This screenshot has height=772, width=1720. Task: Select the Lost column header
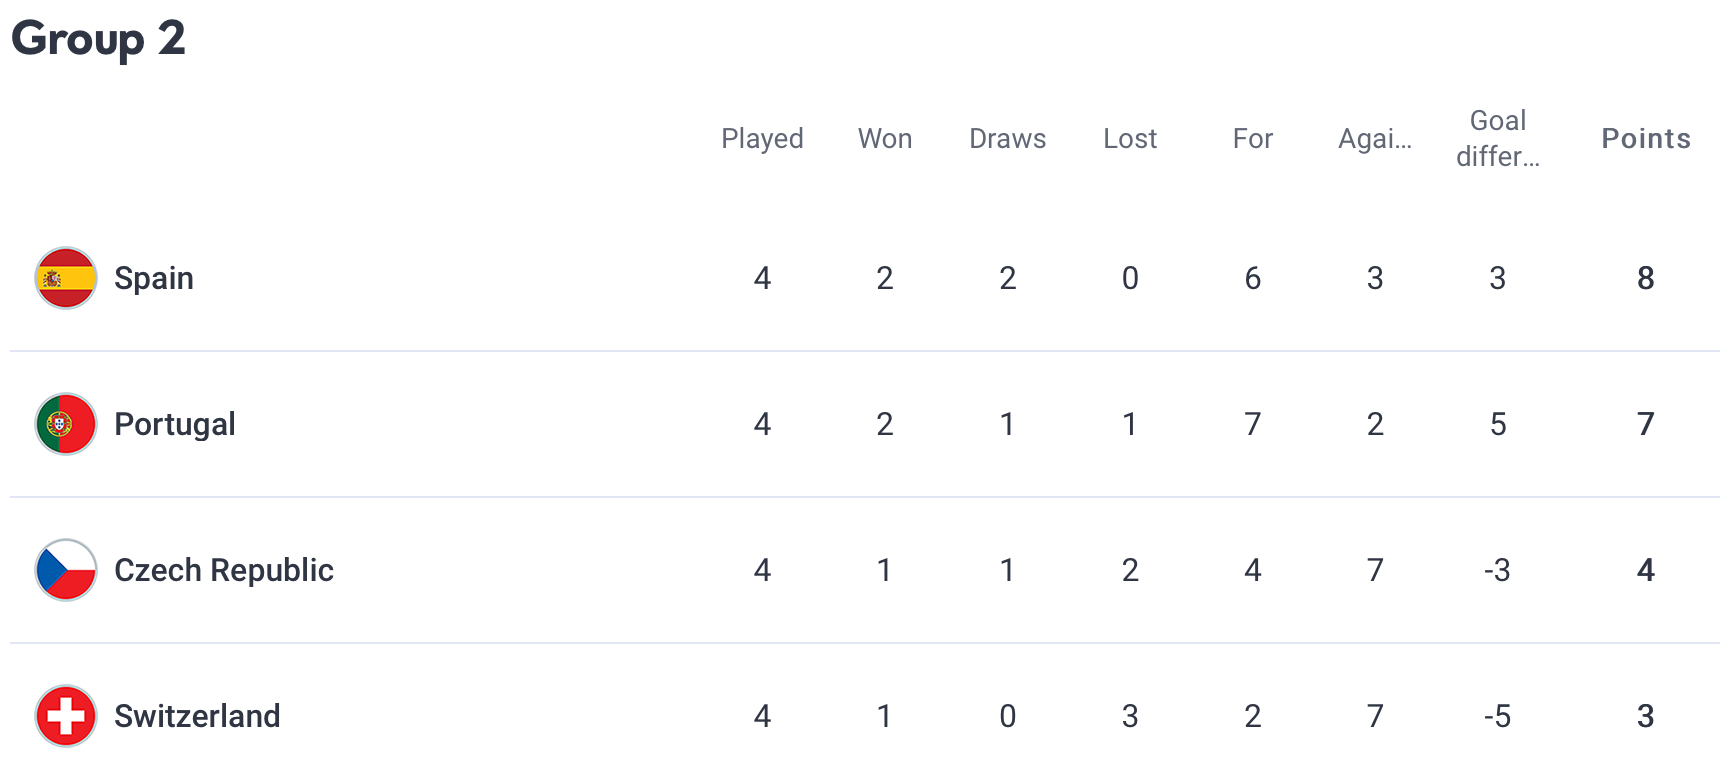click(x=1130, y=139)
